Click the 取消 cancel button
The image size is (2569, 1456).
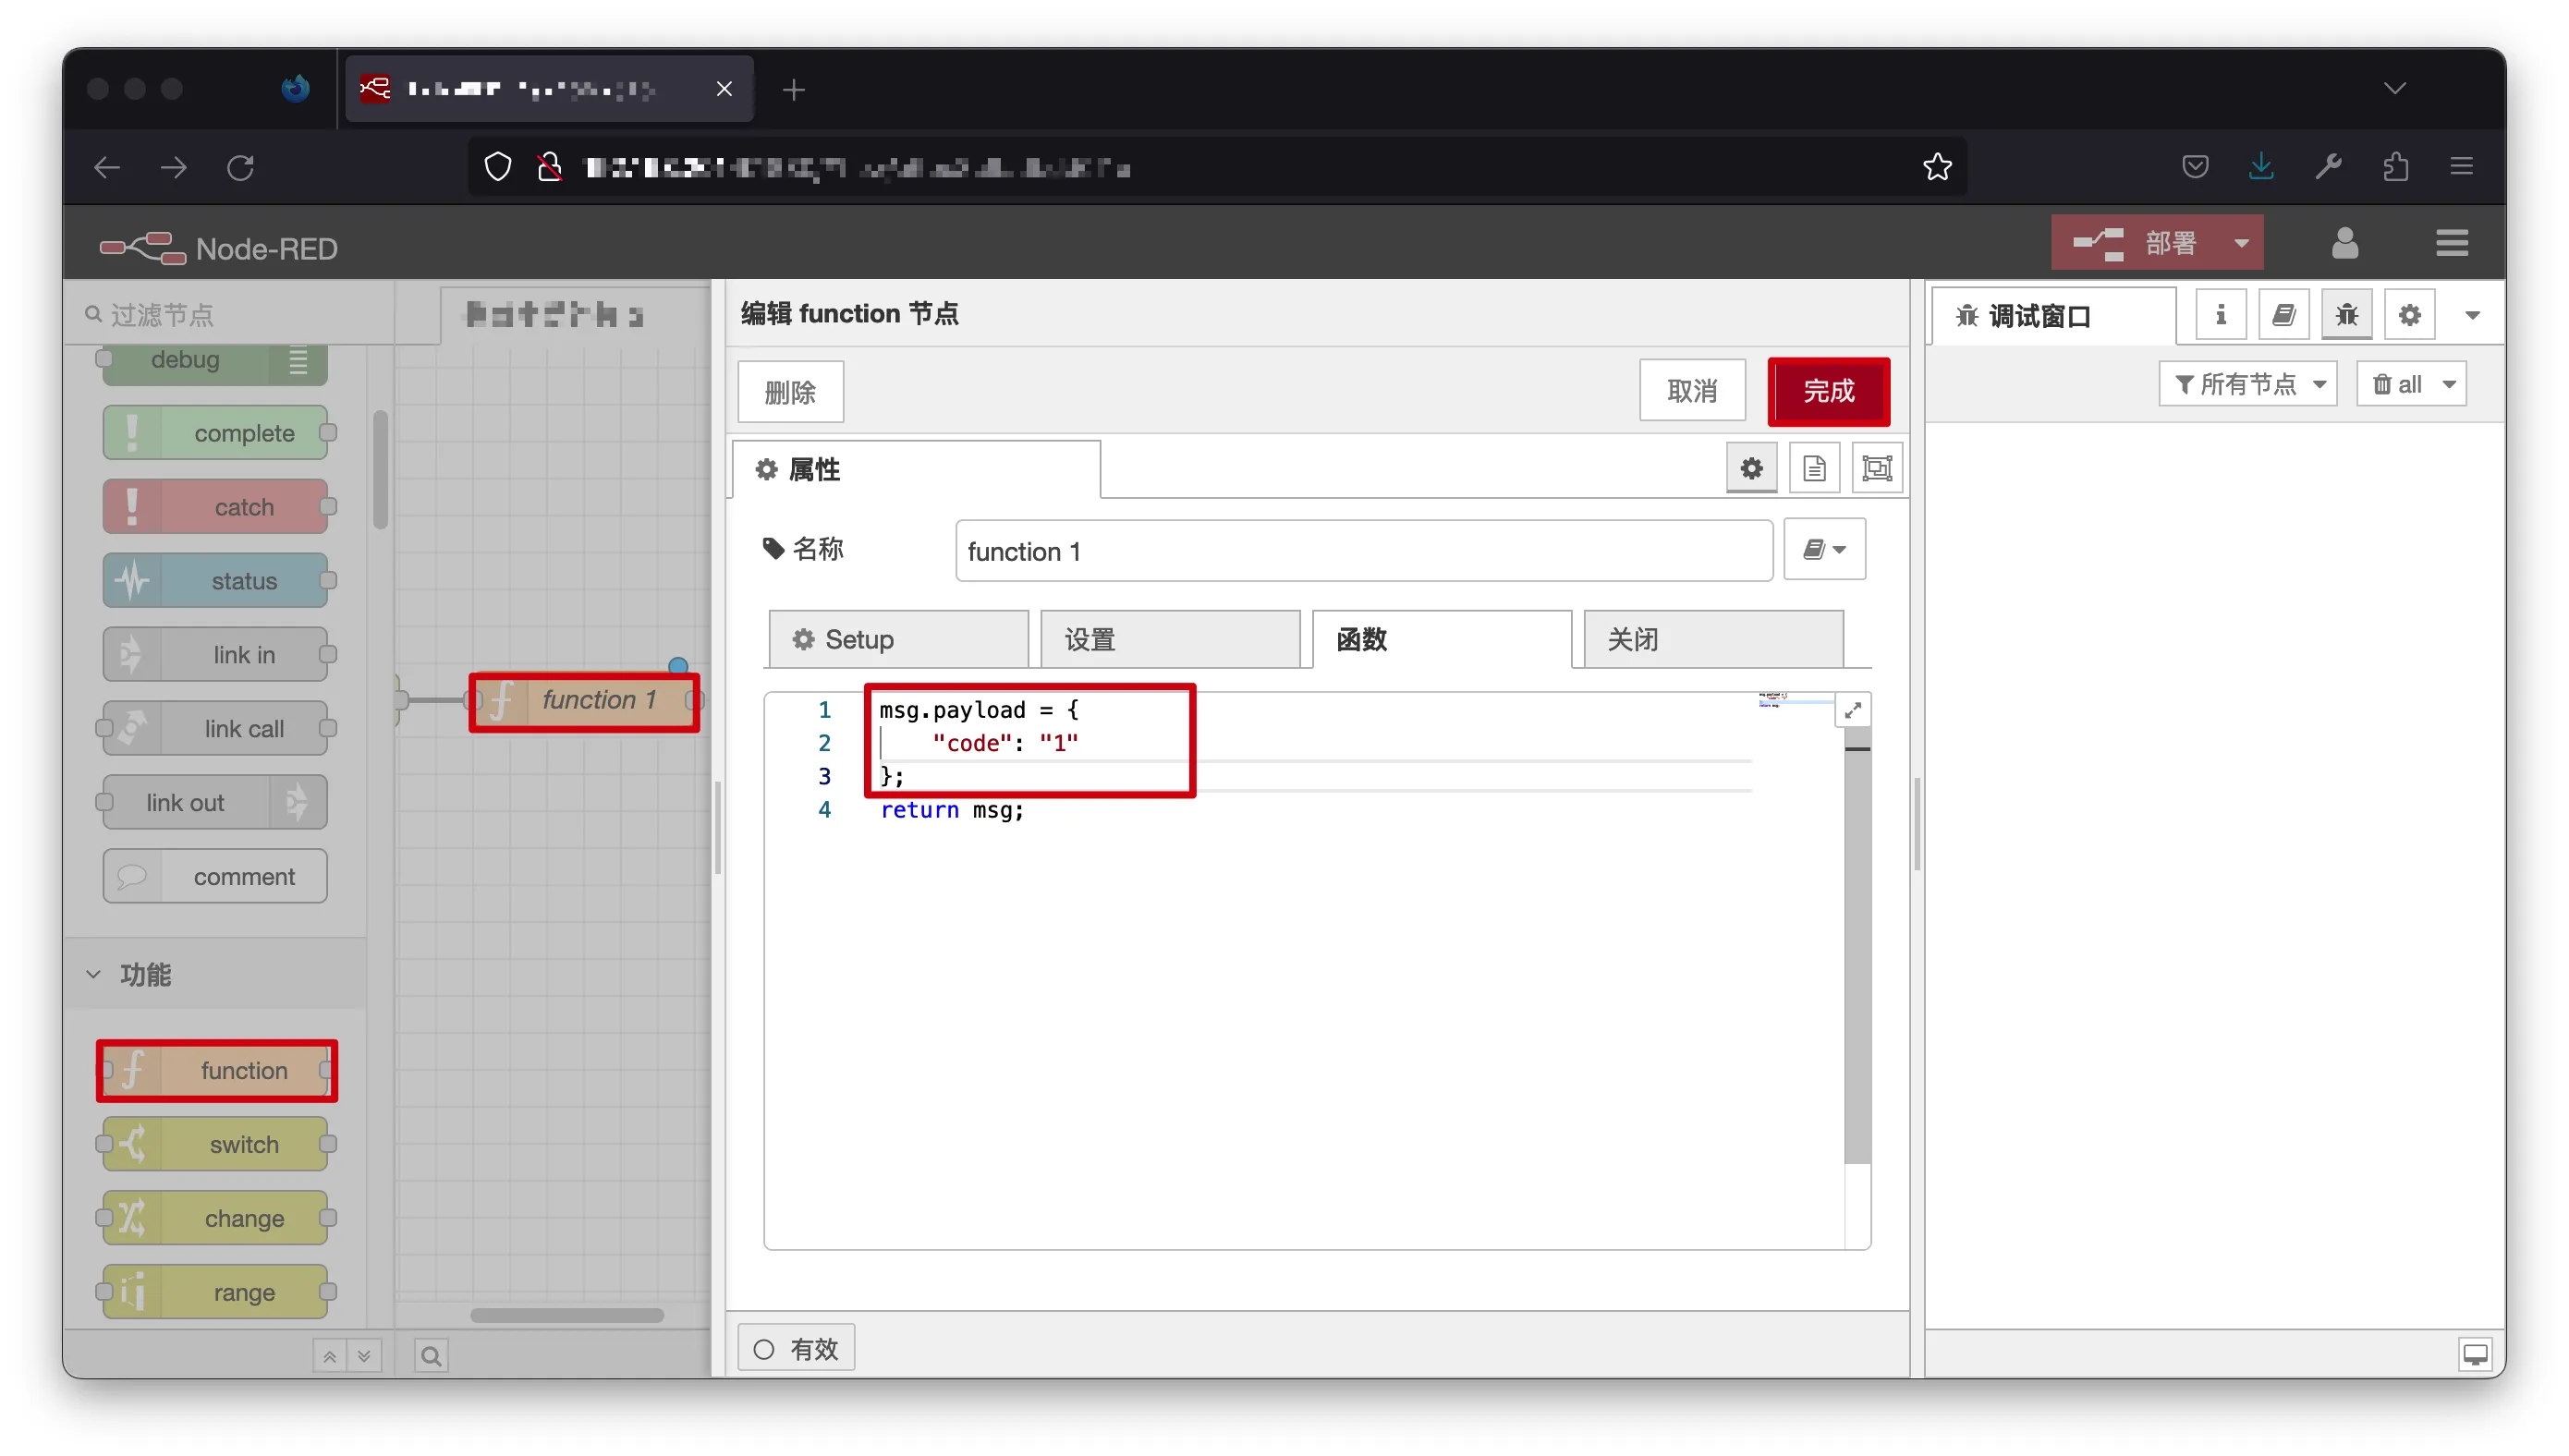1691,391
